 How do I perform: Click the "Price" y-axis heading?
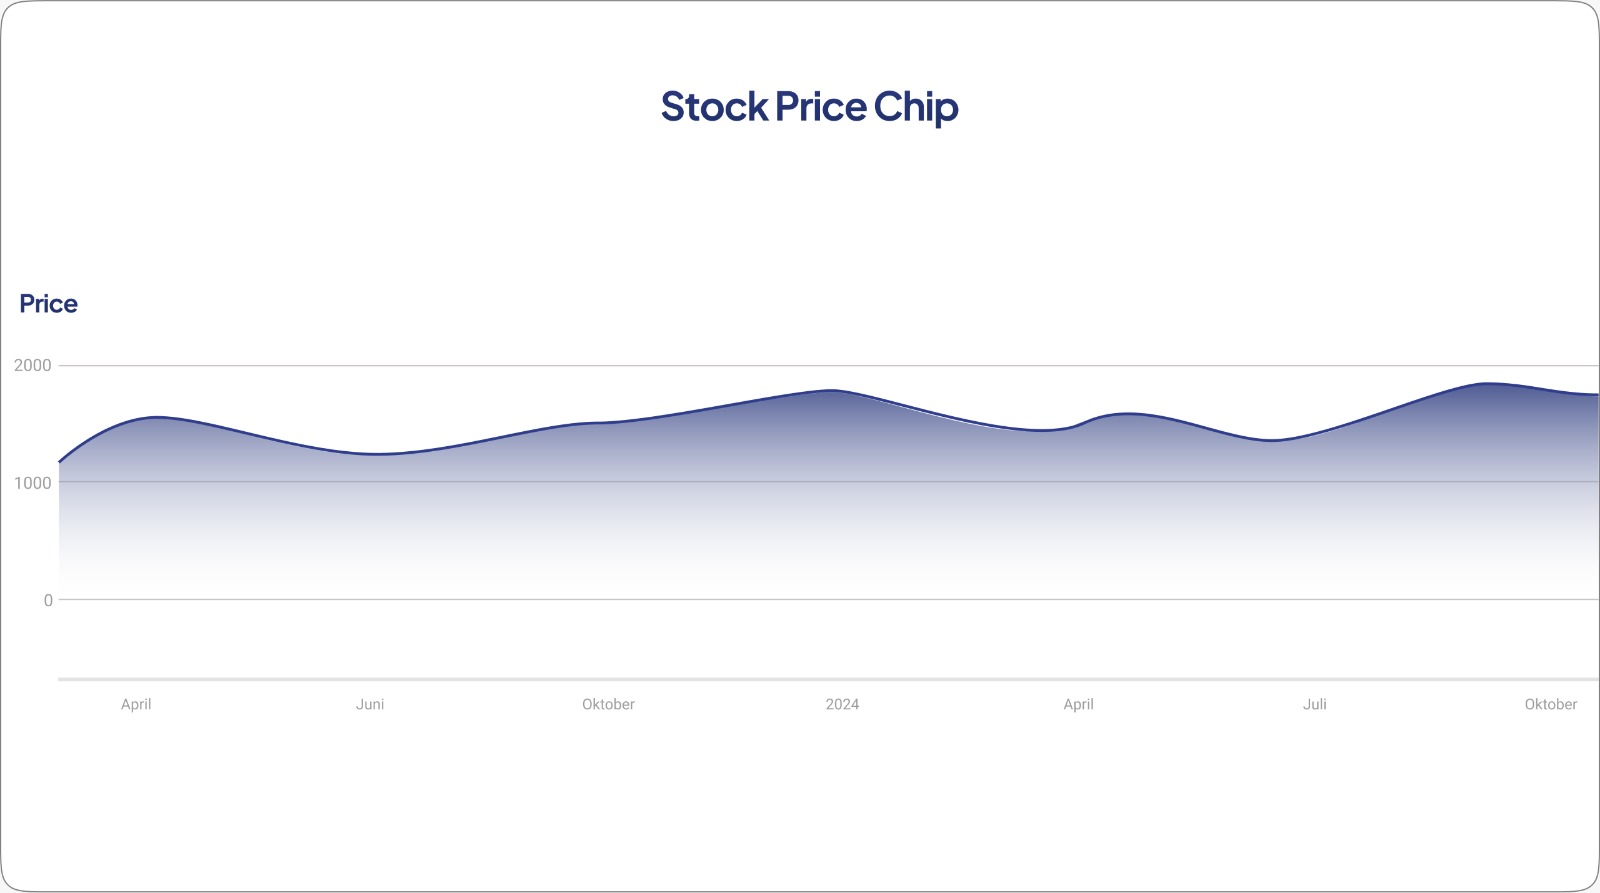coord(48,304)
